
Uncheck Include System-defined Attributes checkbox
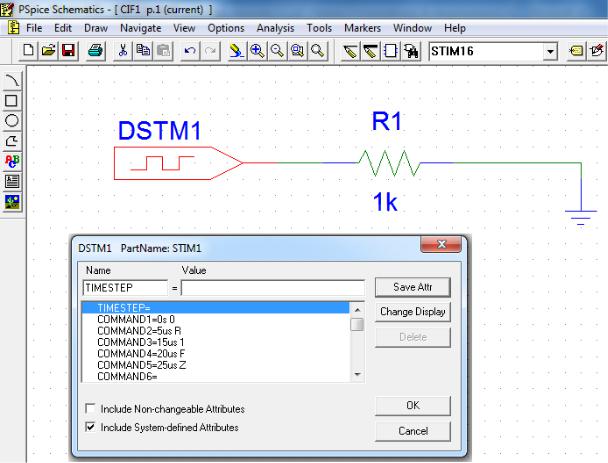click(90, 427)
